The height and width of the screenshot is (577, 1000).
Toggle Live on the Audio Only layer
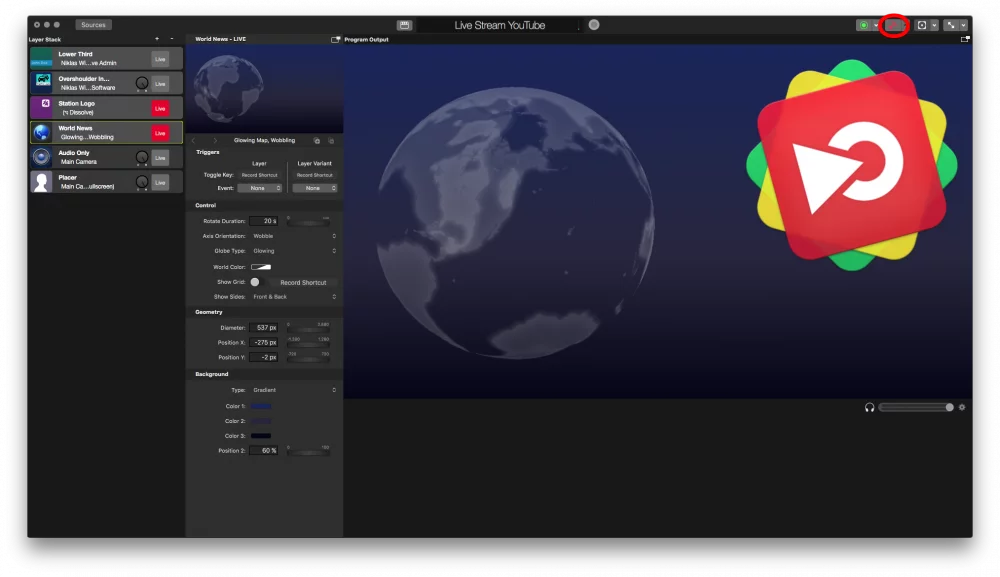coord(160,157)
